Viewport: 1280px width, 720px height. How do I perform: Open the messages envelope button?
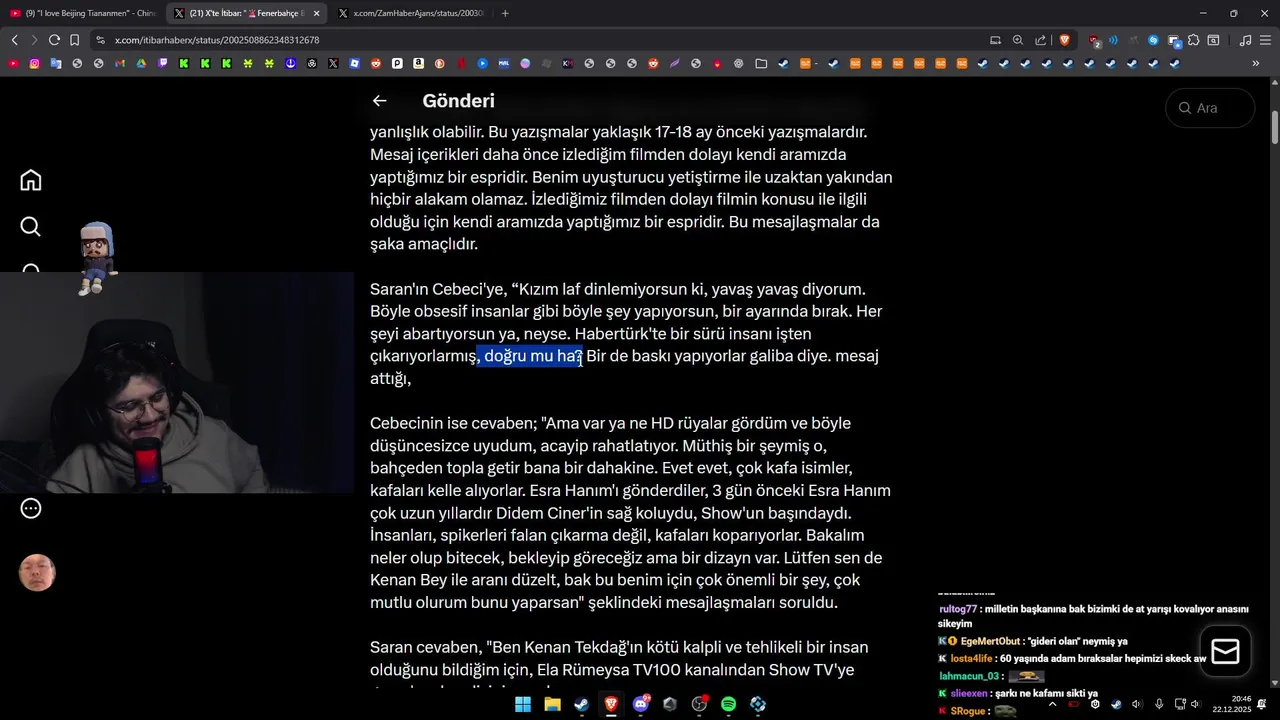[1225, 651]
